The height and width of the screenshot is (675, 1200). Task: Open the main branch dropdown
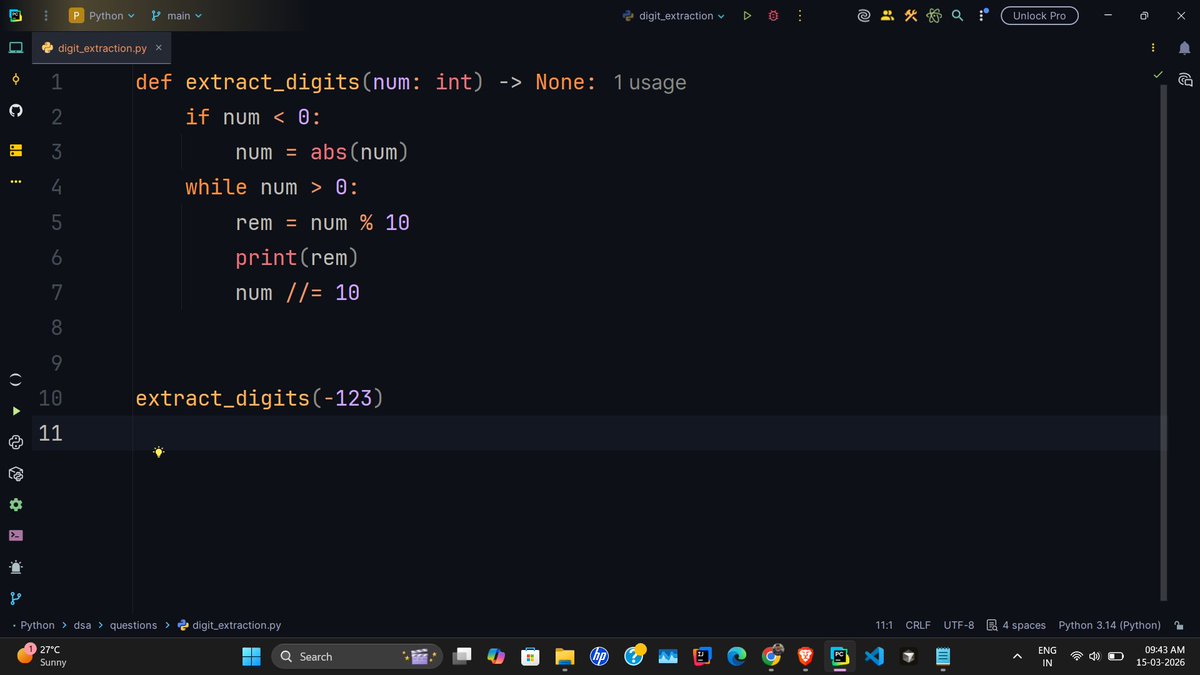click(x=176, y=16)
